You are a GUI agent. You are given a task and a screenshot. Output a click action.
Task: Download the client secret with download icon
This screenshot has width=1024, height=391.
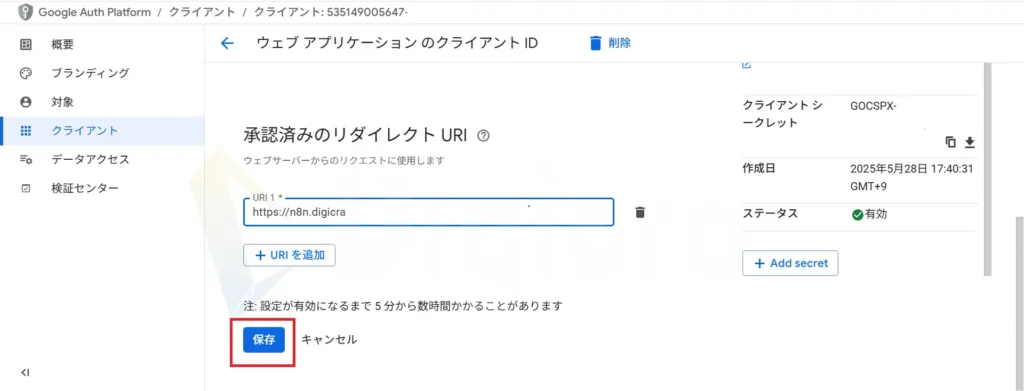[x=970, y=142]
